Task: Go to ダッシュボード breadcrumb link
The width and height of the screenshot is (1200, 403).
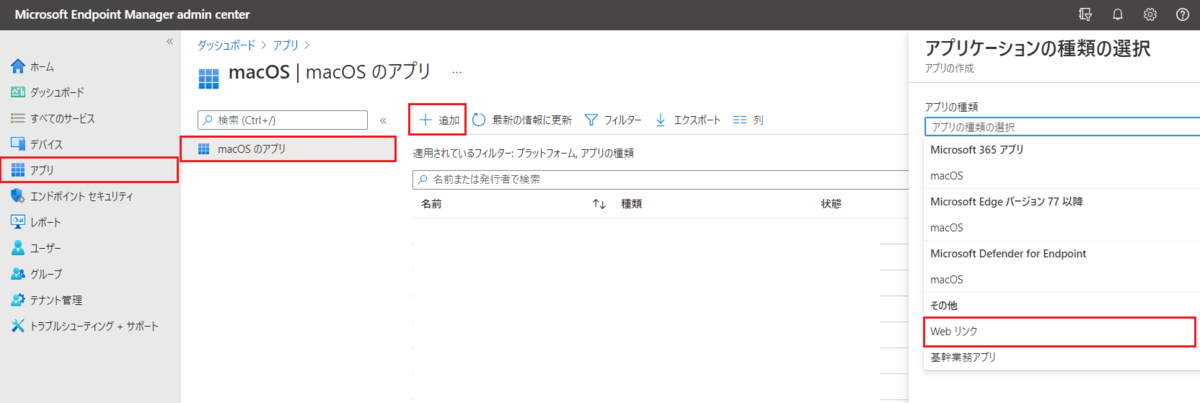Action: point(226,45)
